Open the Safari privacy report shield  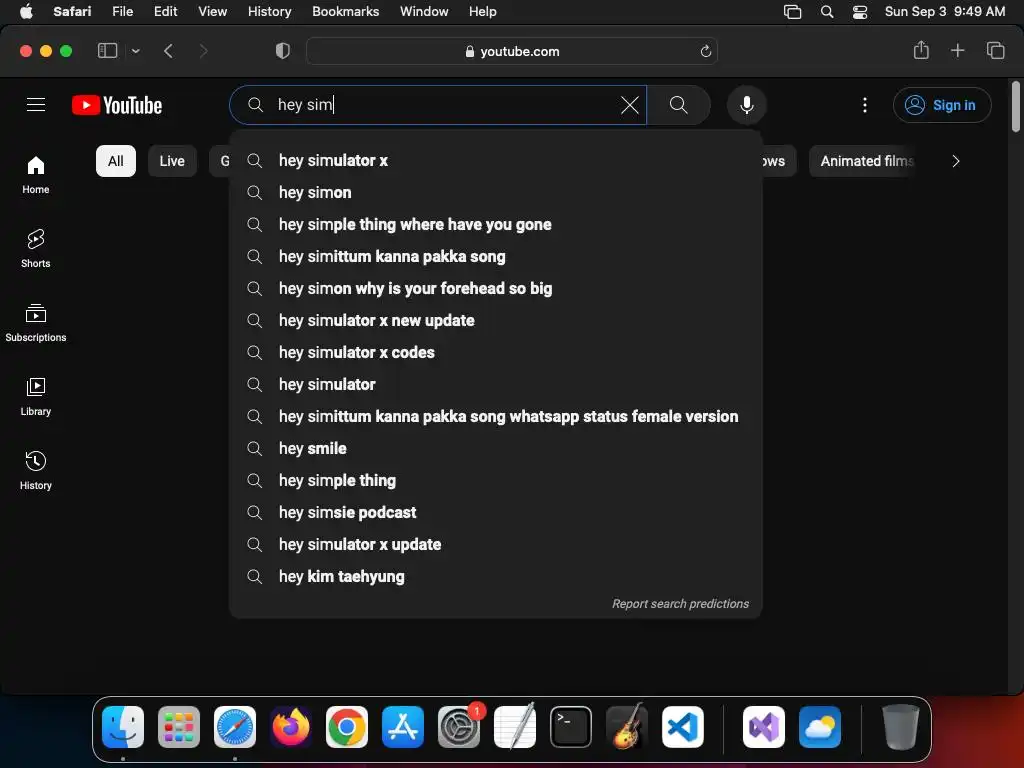click(283, 51)
